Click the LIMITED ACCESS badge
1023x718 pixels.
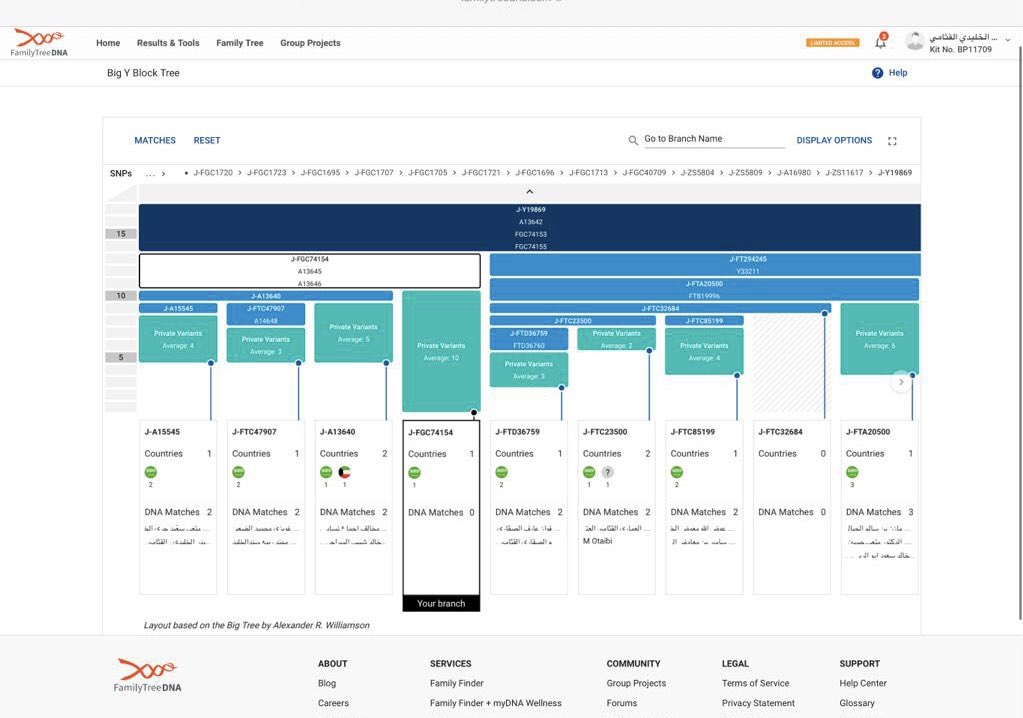tap(832, 43)
